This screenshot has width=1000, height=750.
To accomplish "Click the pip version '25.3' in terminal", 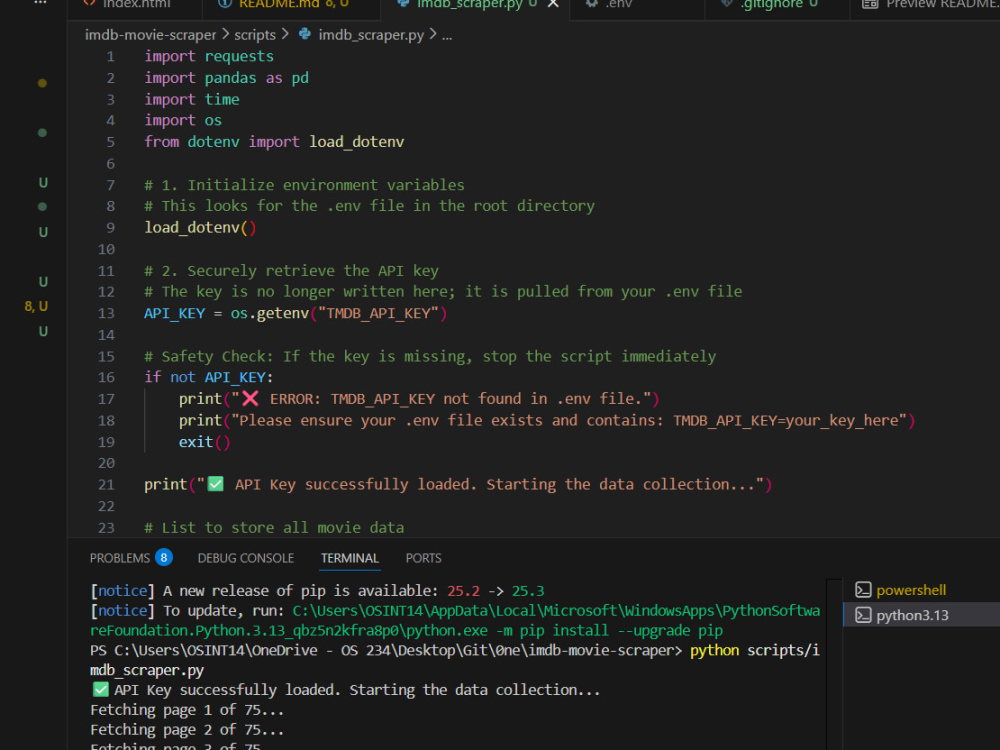I will tap(527, 591).
